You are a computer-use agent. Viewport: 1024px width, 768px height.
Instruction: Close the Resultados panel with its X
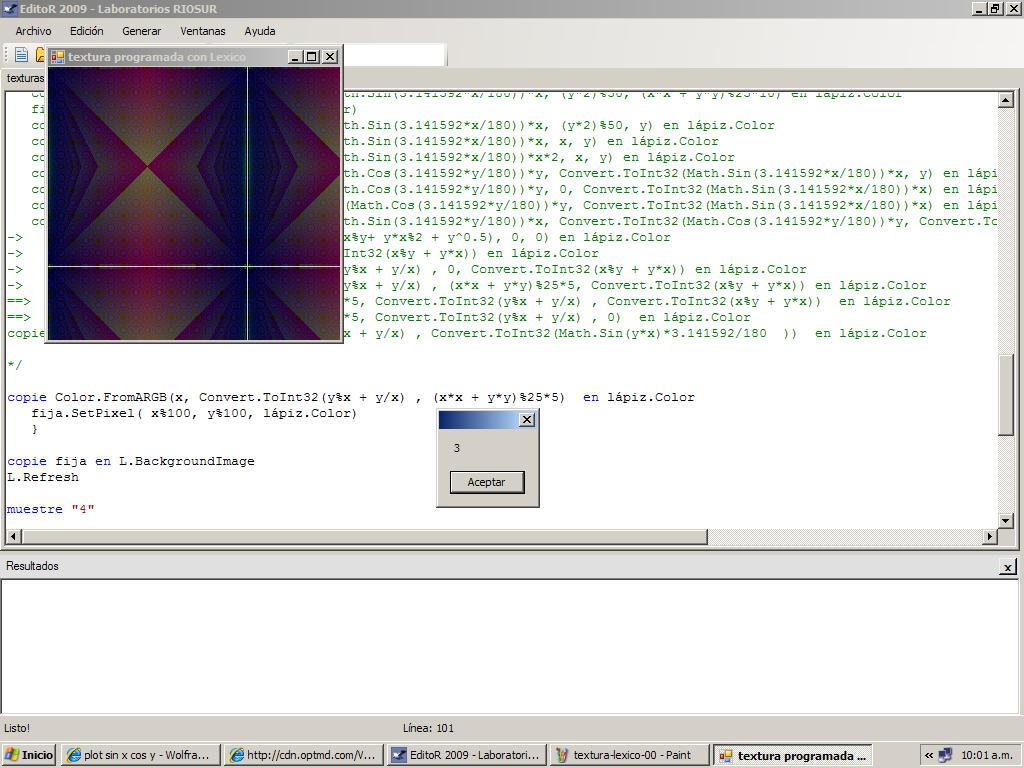[x=1007, y=567]
